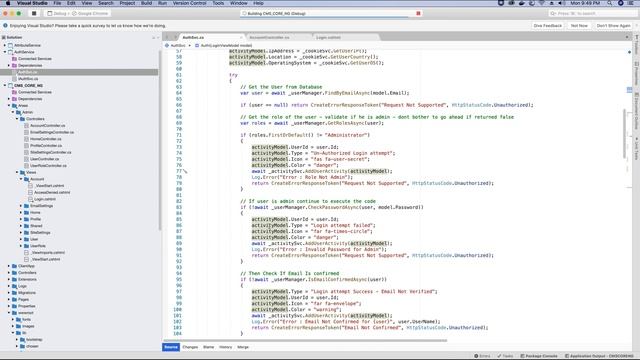Open the Tasks pad in status bar
The image size is (640, 360).
[x=505, y=356]
